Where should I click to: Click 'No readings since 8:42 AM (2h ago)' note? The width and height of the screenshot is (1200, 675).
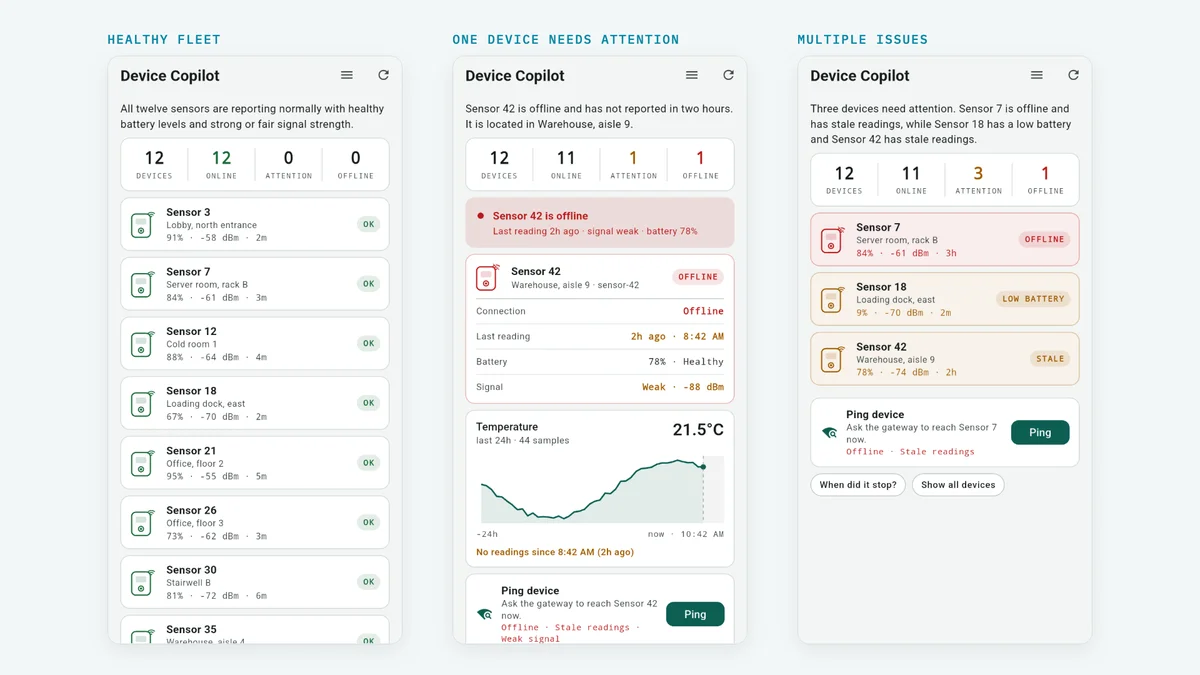coord(555,552)
